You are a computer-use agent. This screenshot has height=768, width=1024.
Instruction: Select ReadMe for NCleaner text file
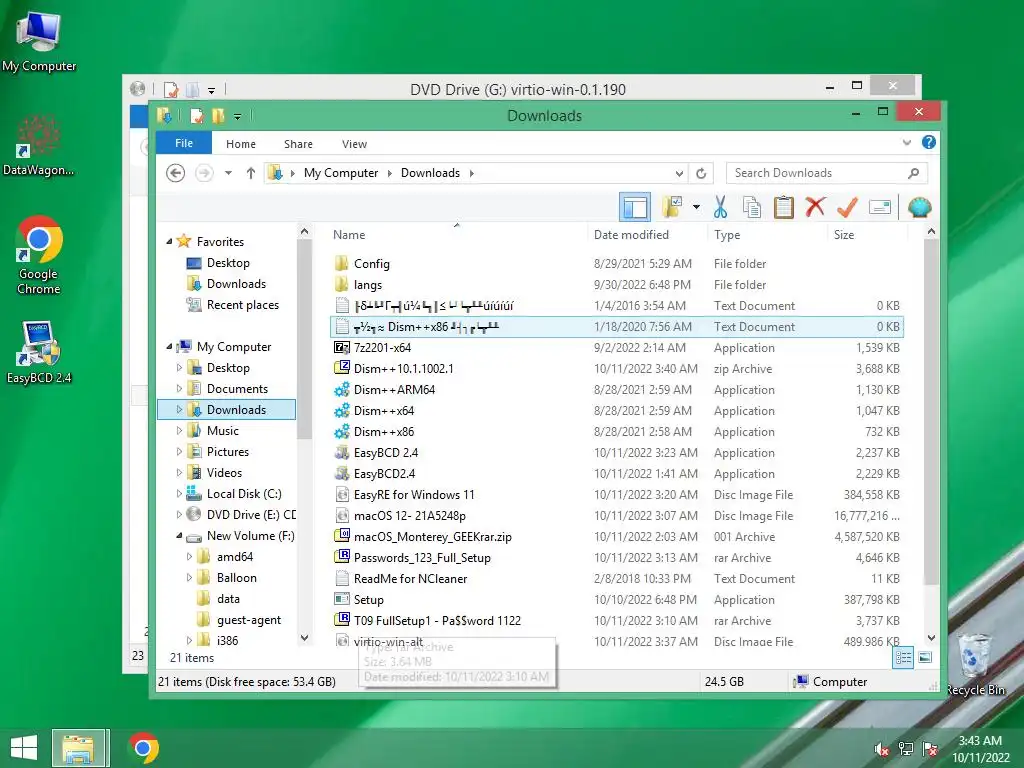pyautogui.click(x=410, y=579)
